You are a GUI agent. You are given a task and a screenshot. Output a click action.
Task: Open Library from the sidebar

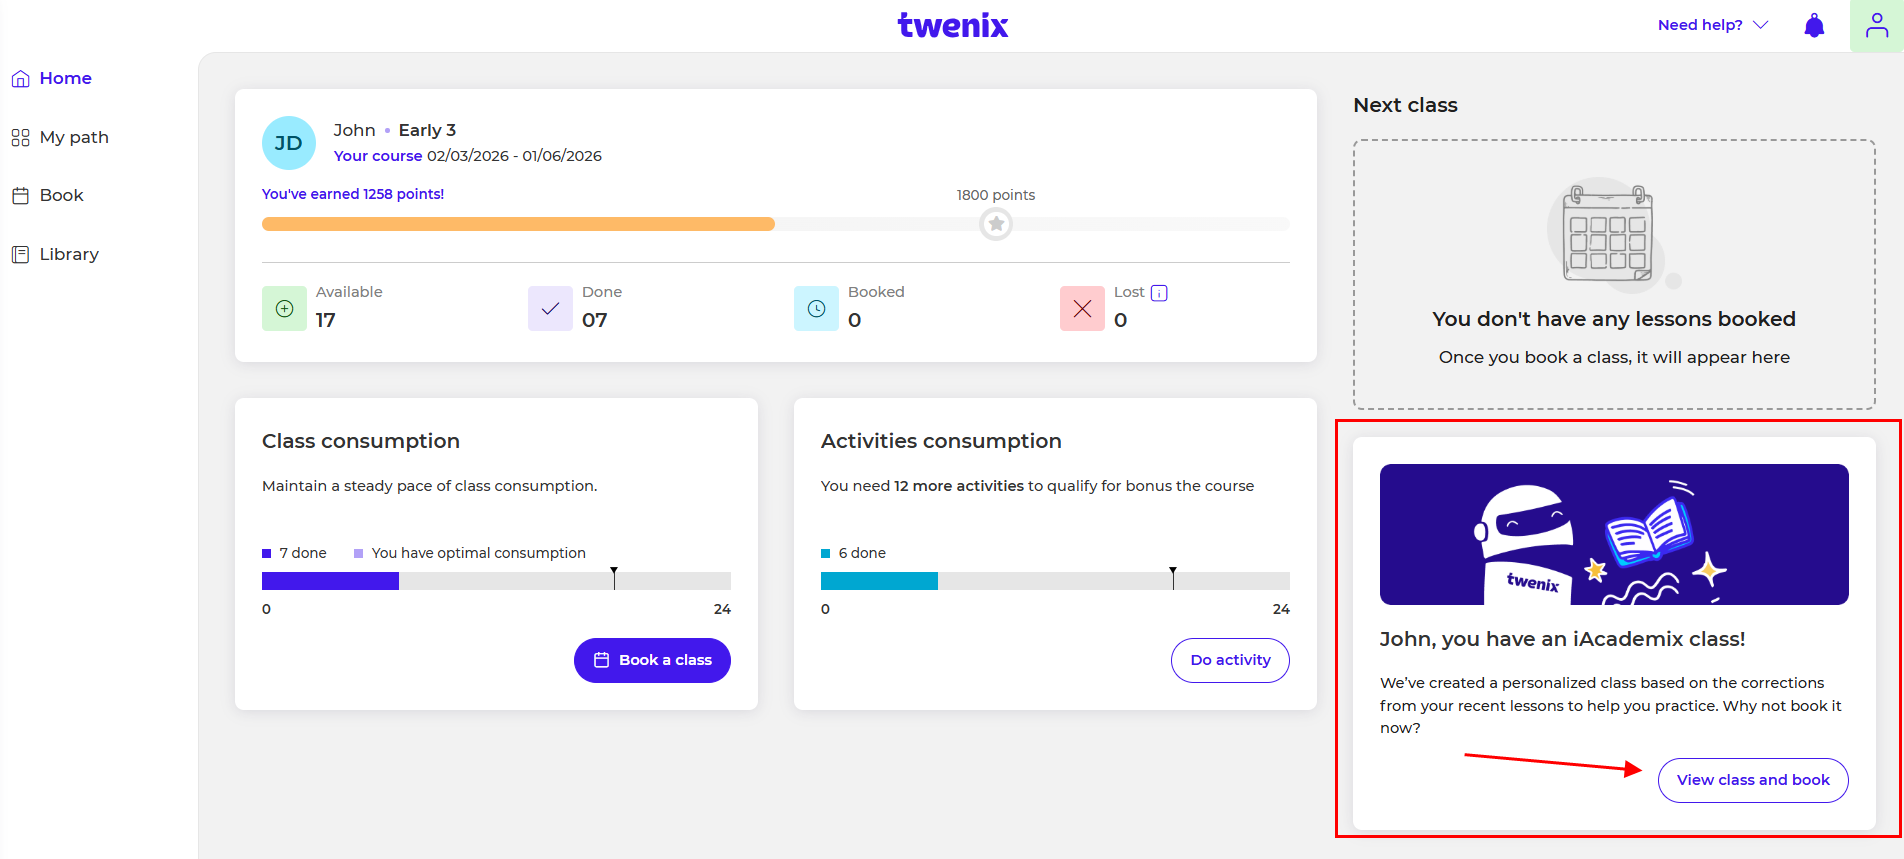point(68,254)
